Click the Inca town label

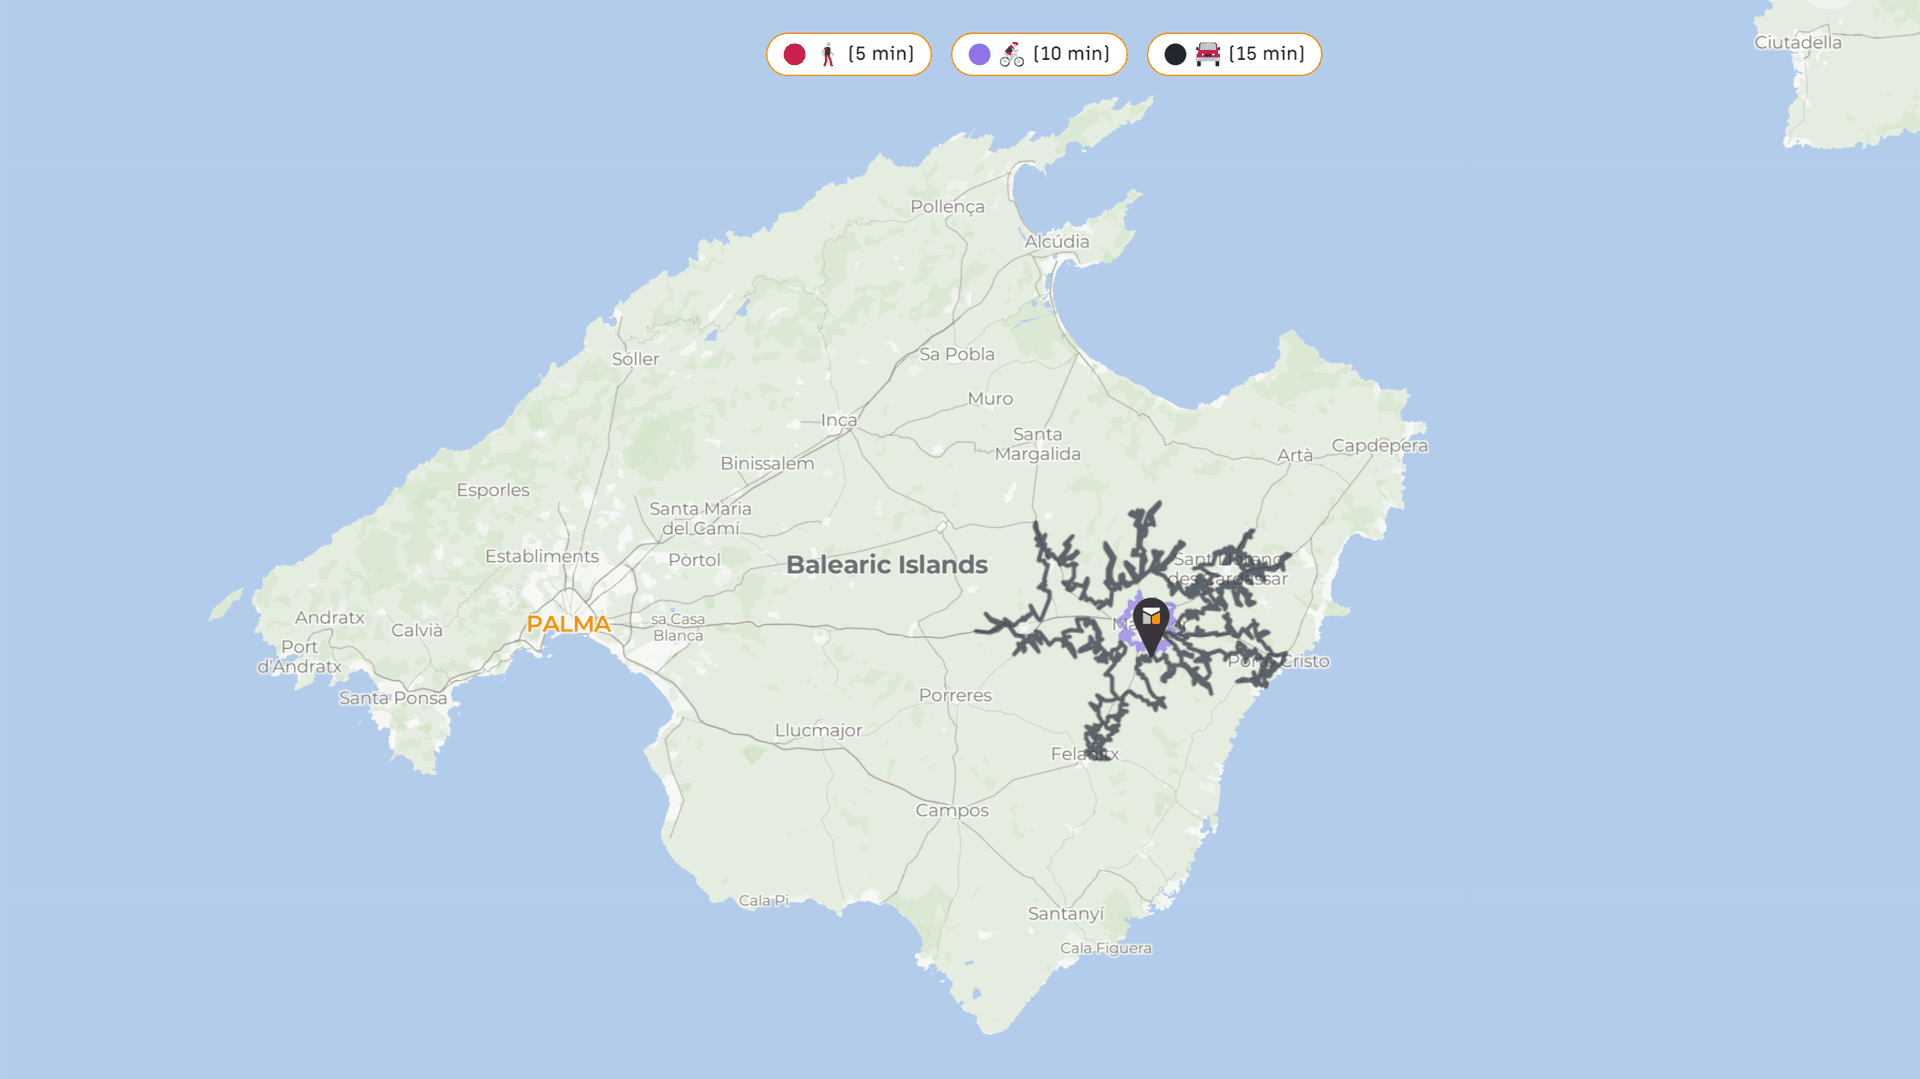tap(839, 420)
